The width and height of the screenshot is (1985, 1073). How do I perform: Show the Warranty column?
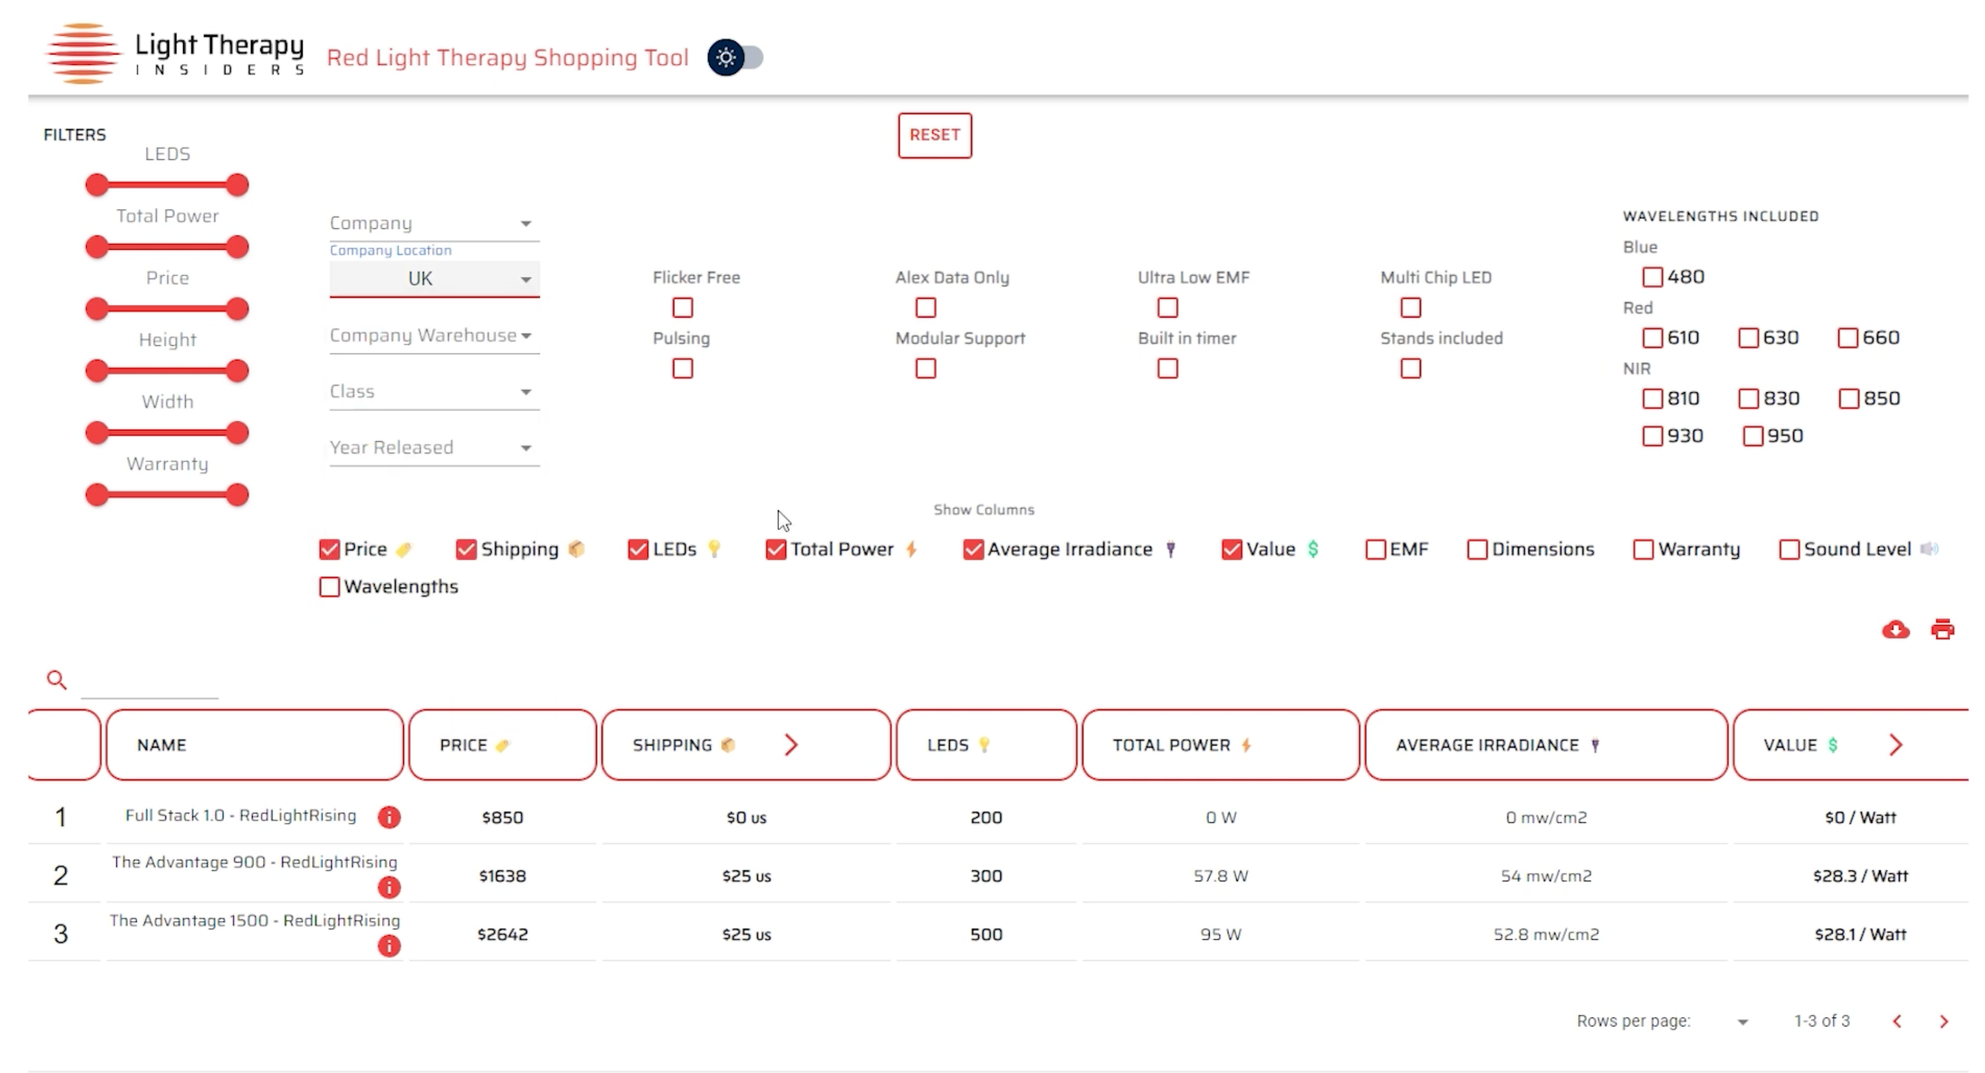(x=1643, y=550)
